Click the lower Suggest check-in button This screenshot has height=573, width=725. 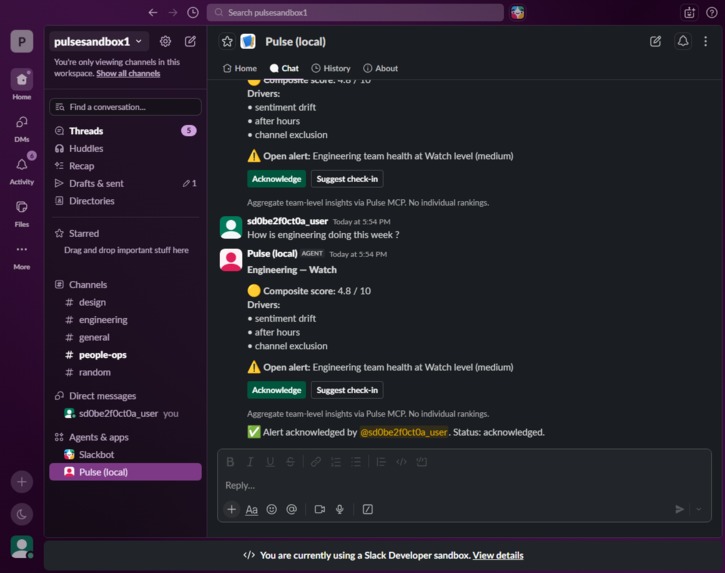347,390
